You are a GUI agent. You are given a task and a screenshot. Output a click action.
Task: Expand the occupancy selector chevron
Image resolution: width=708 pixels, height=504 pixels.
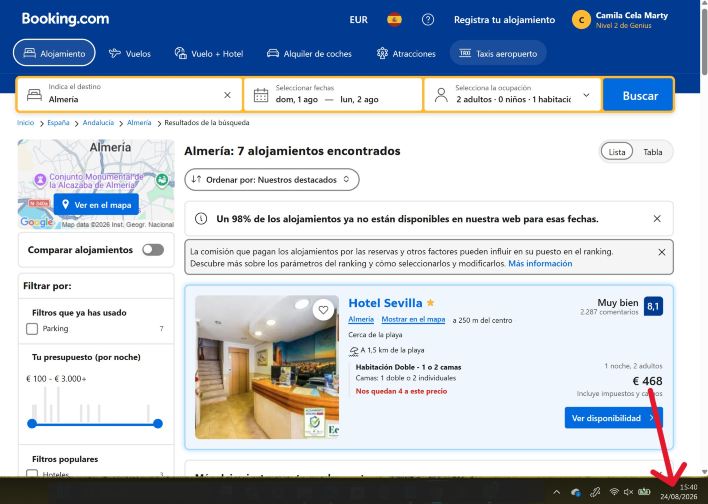point(586,95)
